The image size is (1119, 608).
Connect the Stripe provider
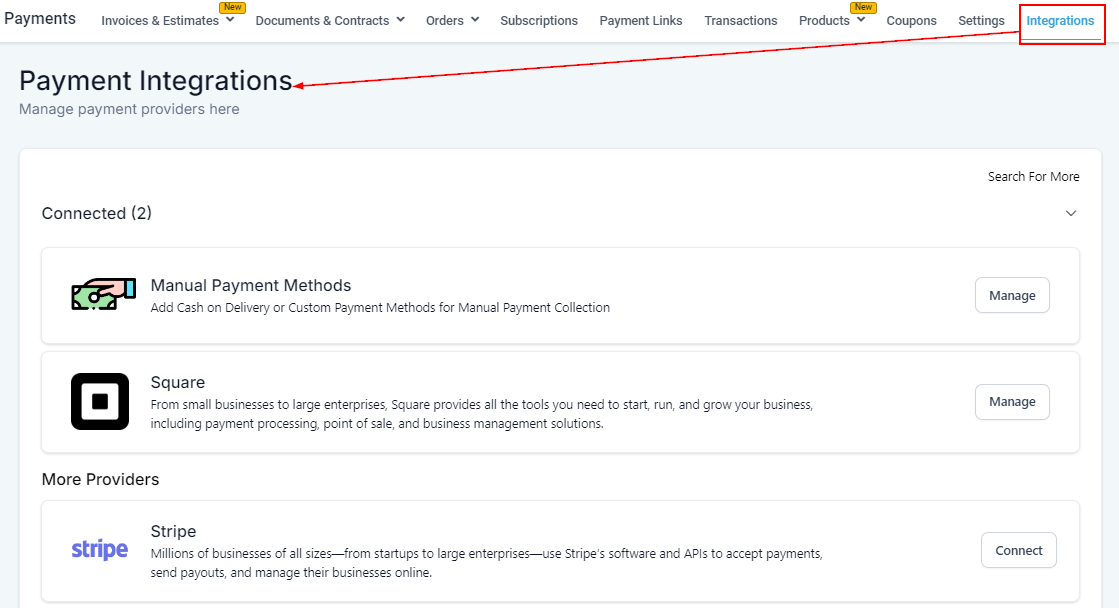(1018, 550)
